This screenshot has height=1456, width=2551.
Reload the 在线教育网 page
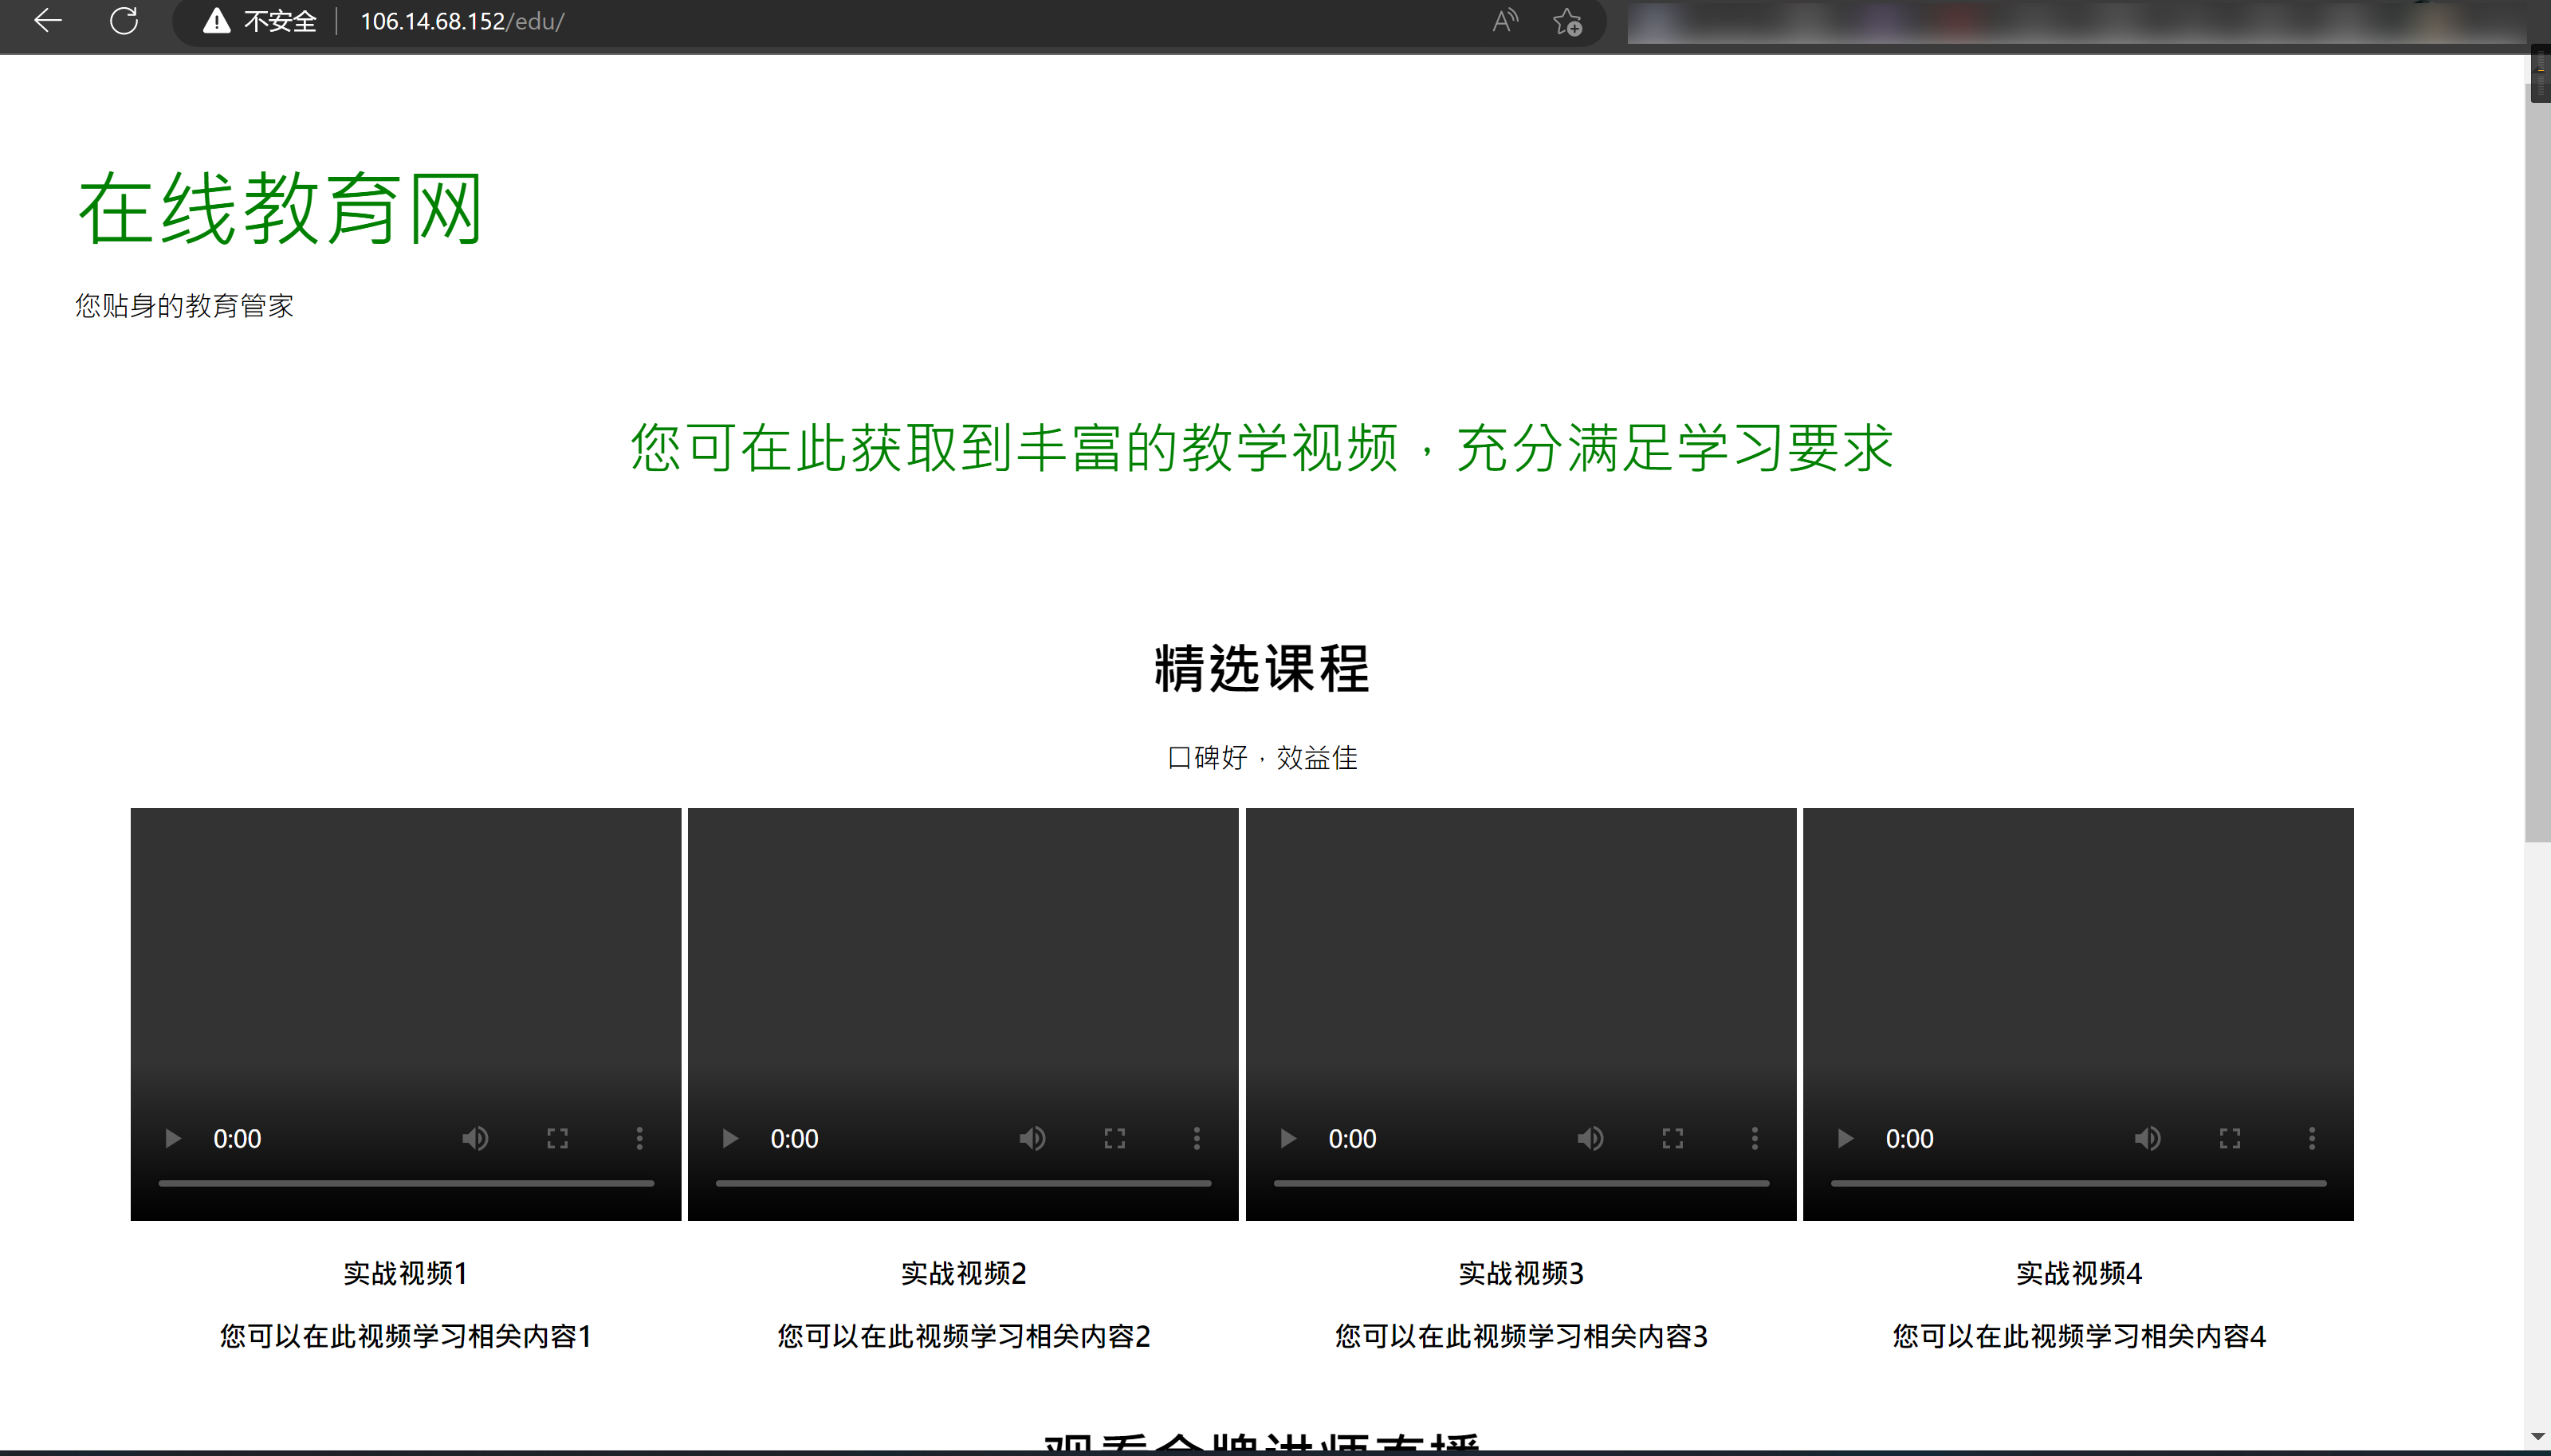(124, 20)
